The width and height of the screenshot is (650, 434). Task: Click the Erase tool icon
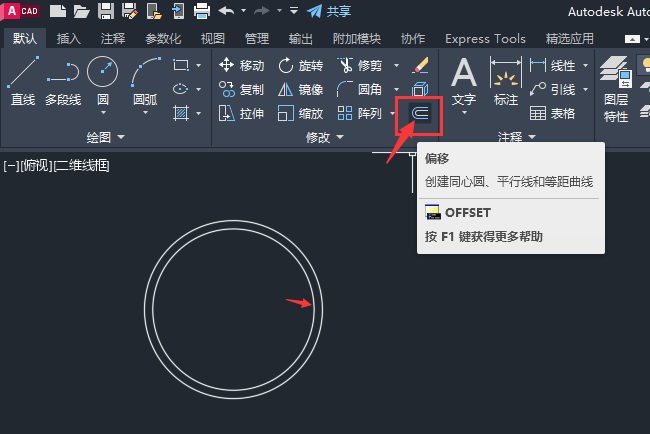(420, 65)
